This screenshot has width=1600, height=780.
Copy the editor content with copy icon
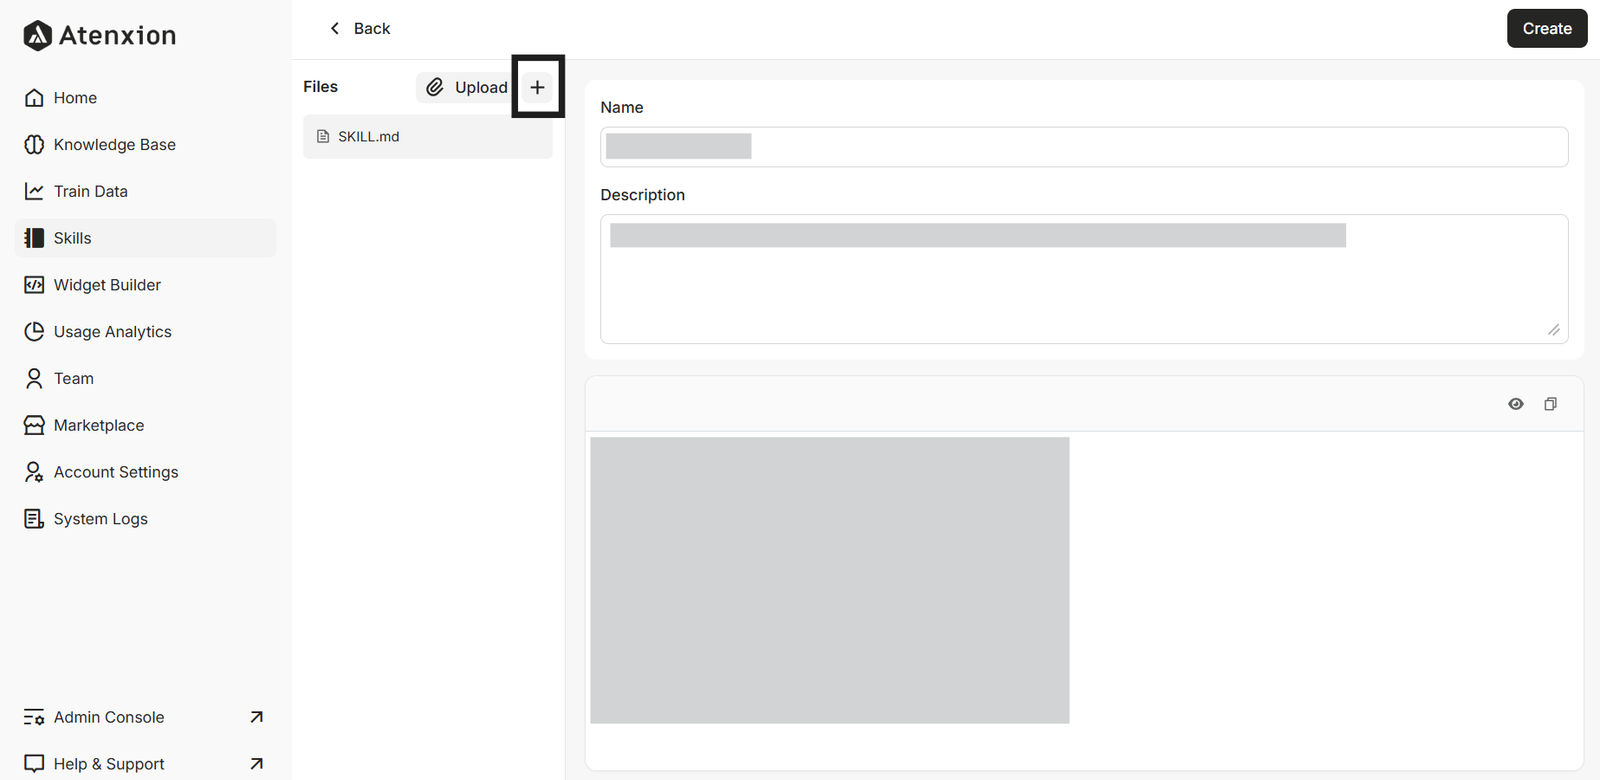click(1550, 404)
